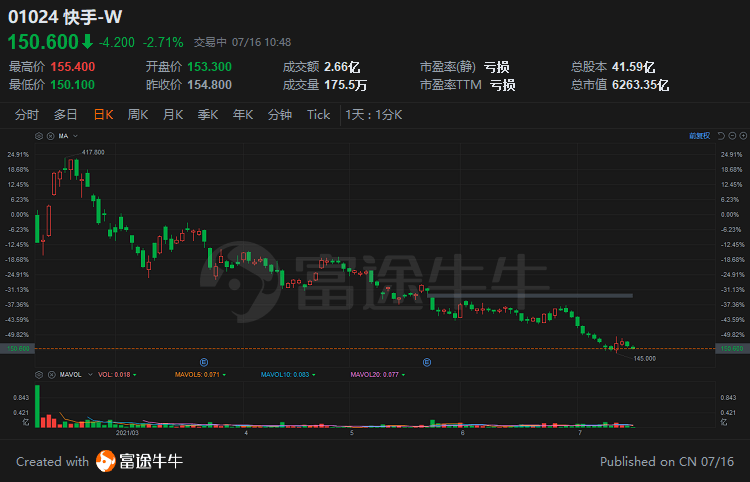Screen dimensions: 750x482
Task: Click the 145.000 low price label
Action: (644, 359)
